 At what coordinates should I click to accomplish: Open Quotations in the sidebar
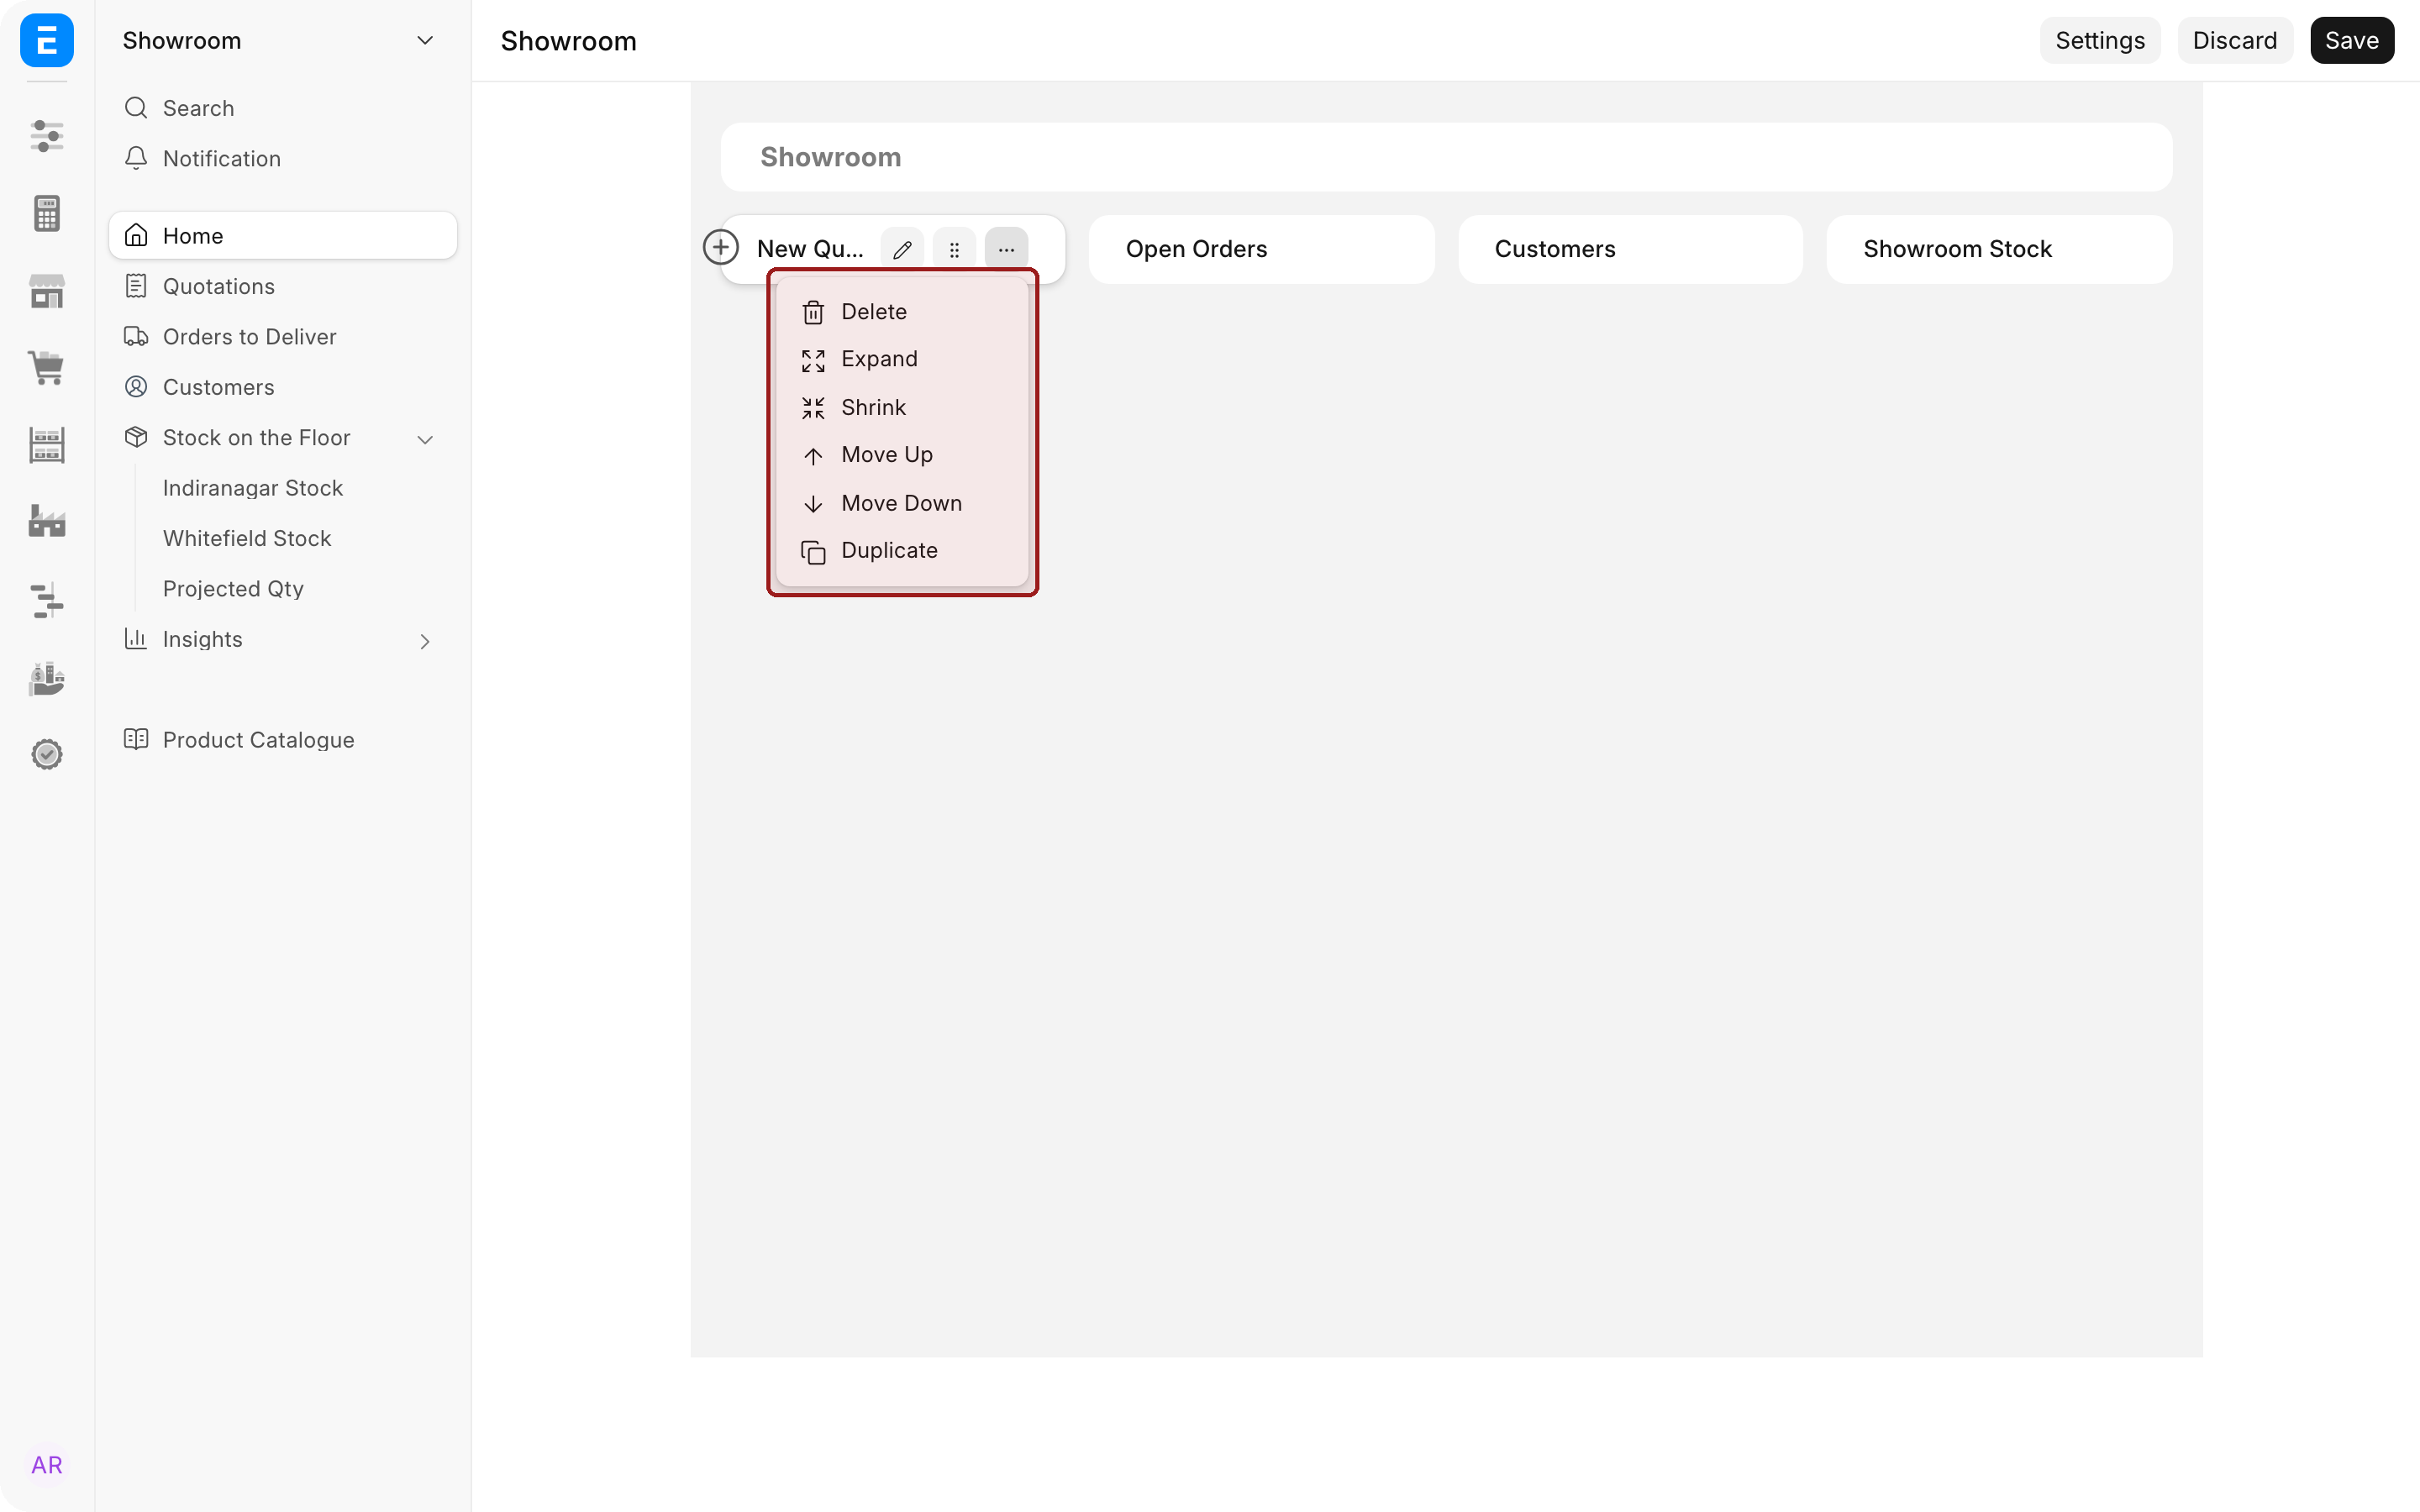283,286
